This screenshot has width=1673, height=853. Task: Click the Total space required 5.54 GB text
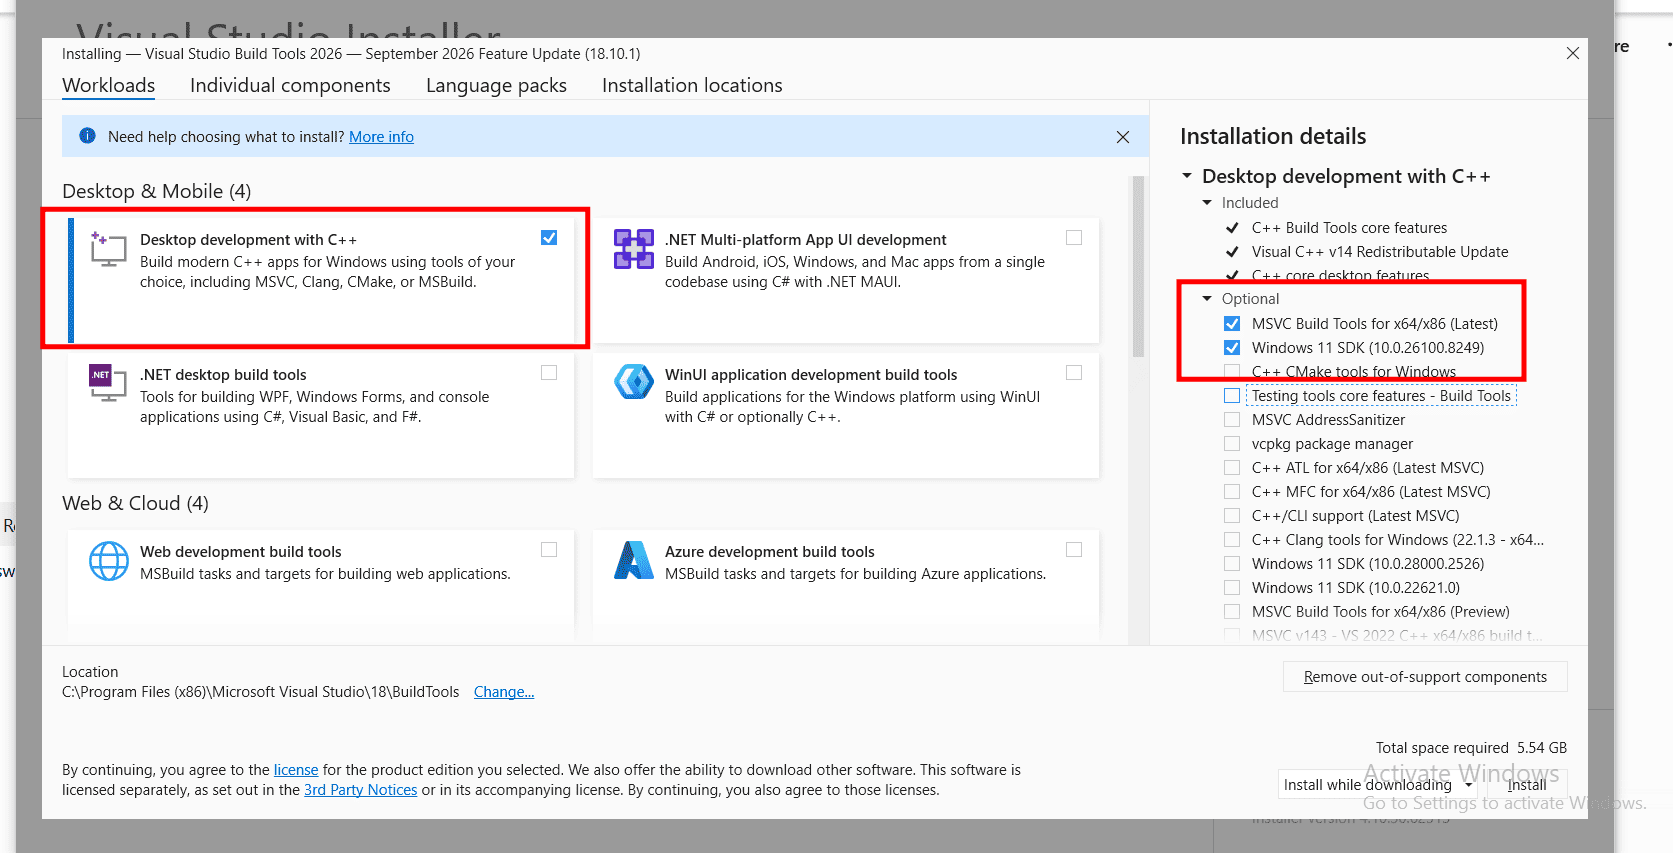[1471, 748]
